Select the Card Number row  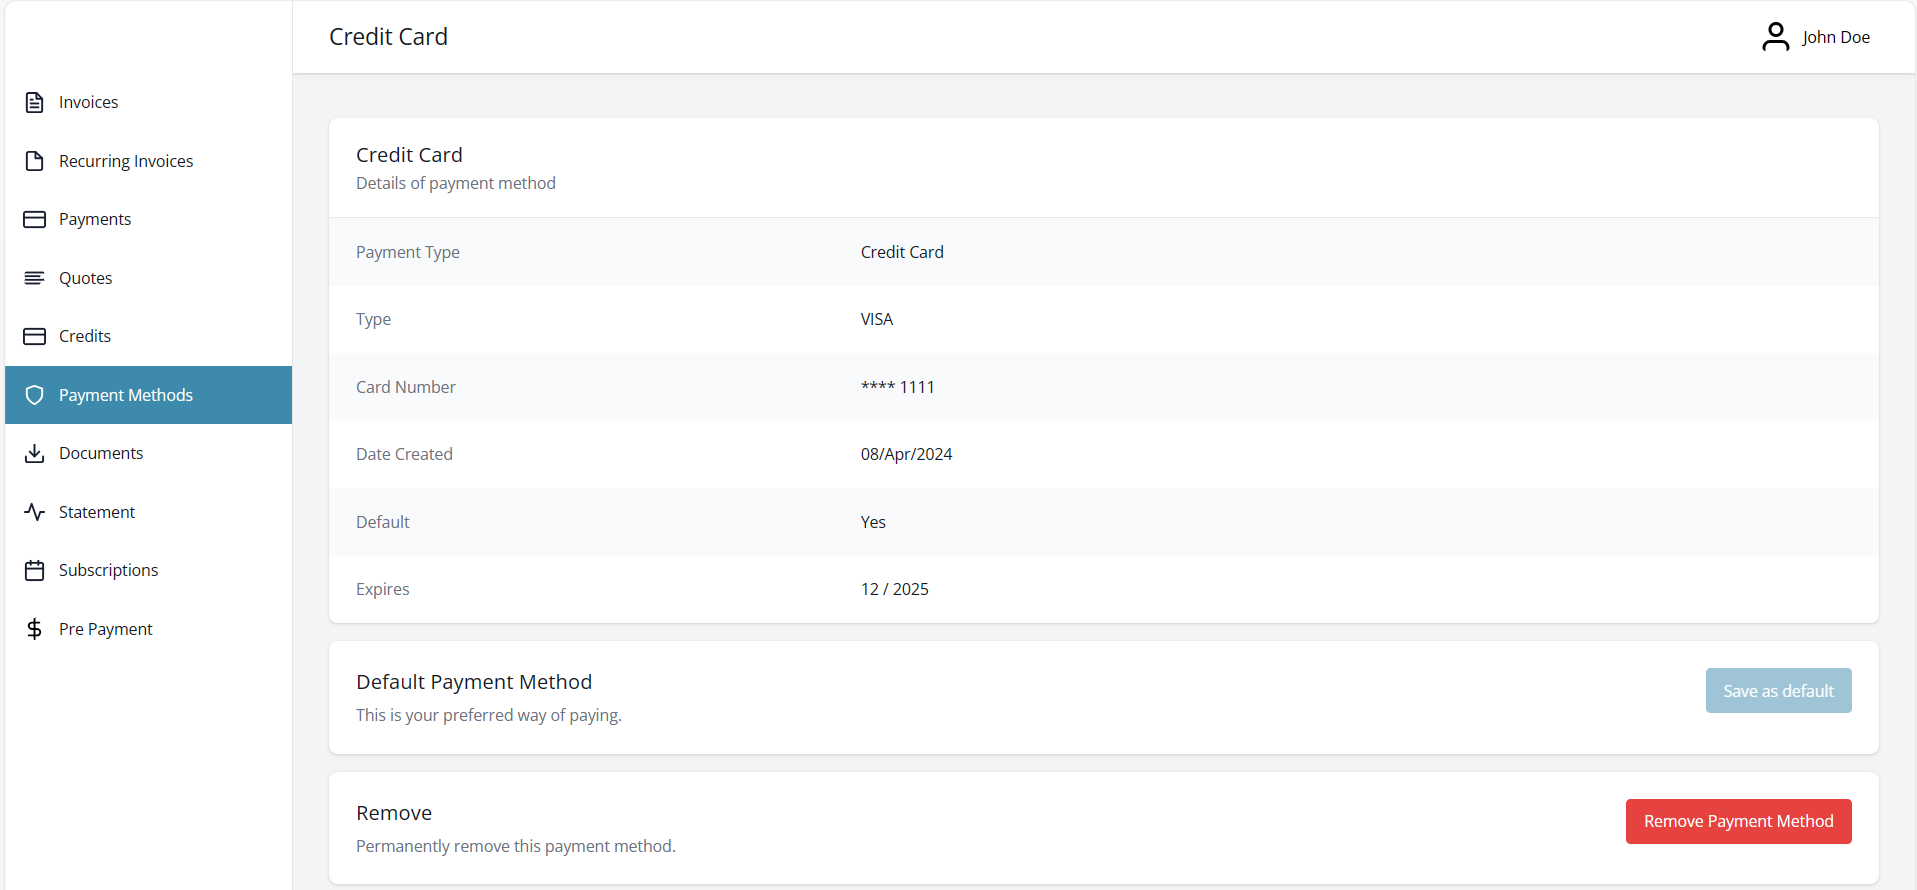[x=405, y=386]
